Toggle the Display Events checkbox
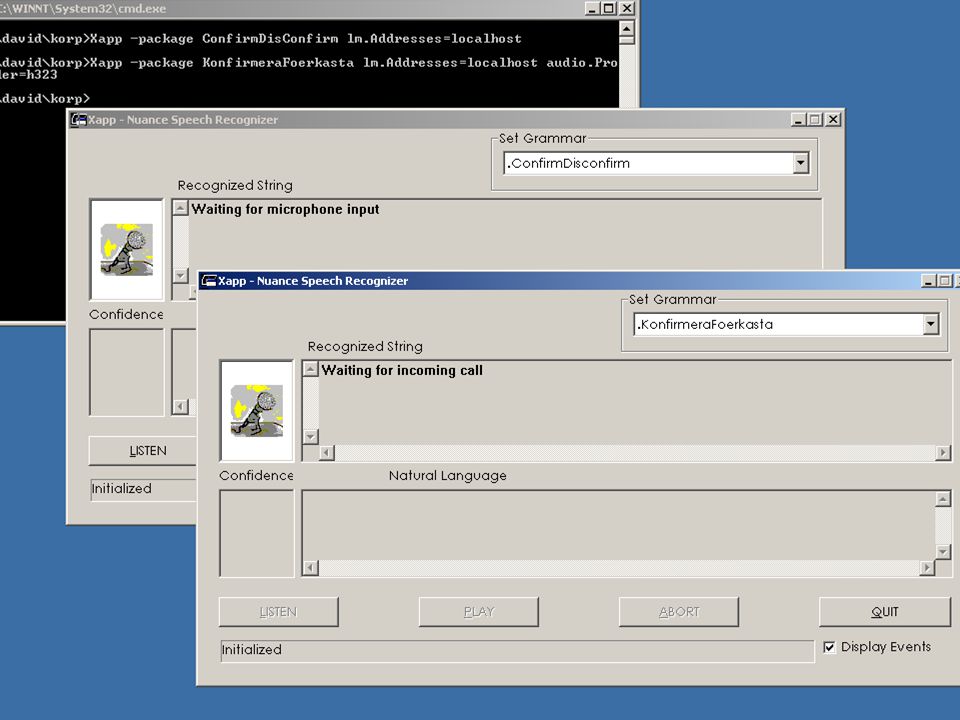This screenshot has height=720, width=960. click(x=829, y=647)
